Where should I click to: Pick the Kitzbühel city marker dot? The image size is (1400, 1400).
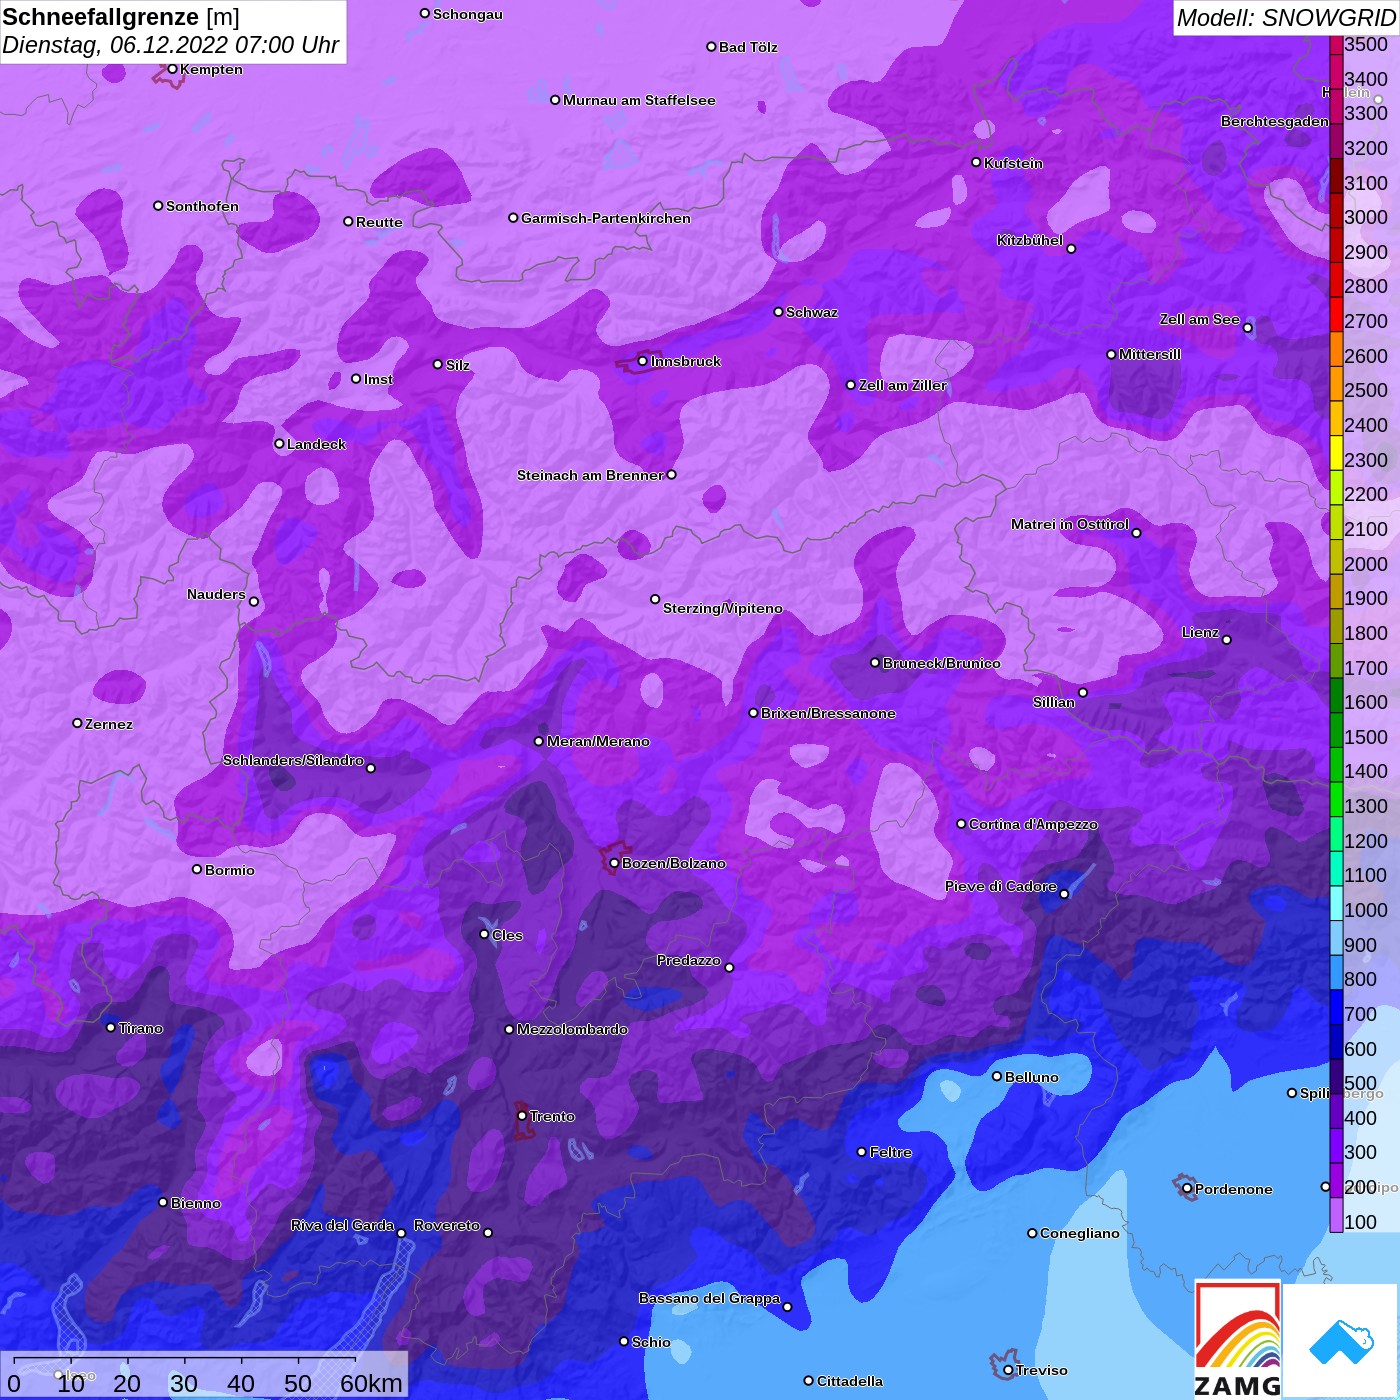pyautogui.click(x=1071, y=249)
